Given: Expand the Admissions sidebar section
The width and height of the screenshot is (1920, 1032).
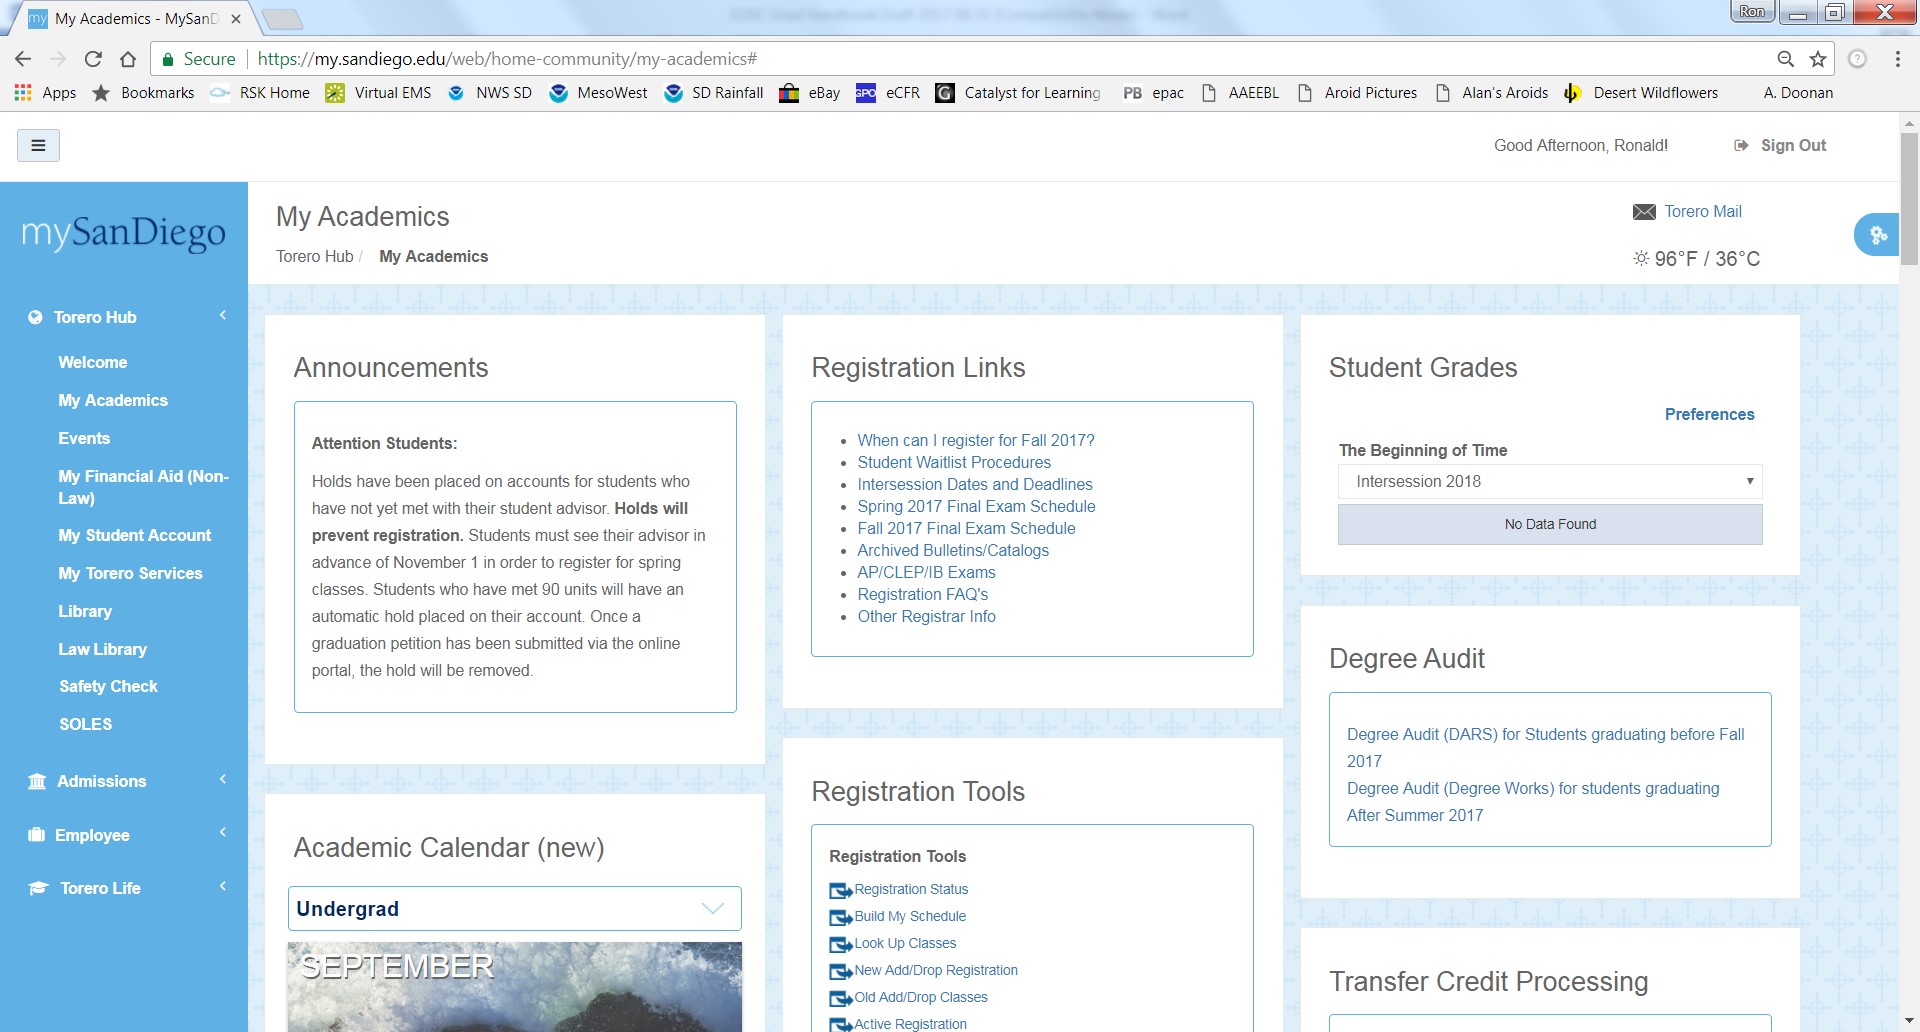Looking at the screenshot, I should click(223, 780).
